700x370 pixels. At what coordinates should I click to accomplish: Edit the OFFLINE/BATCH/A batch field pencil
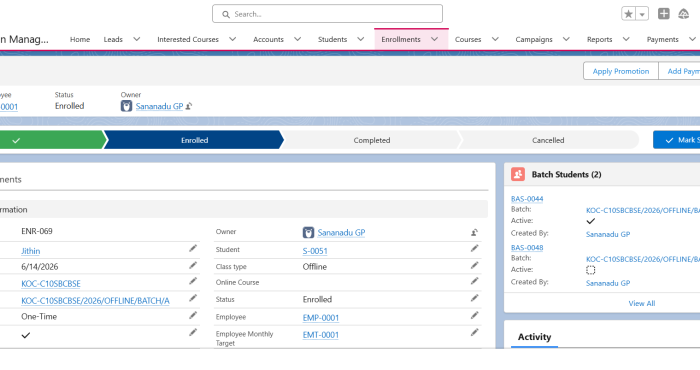pyautogui.click(x=193, y=298)
